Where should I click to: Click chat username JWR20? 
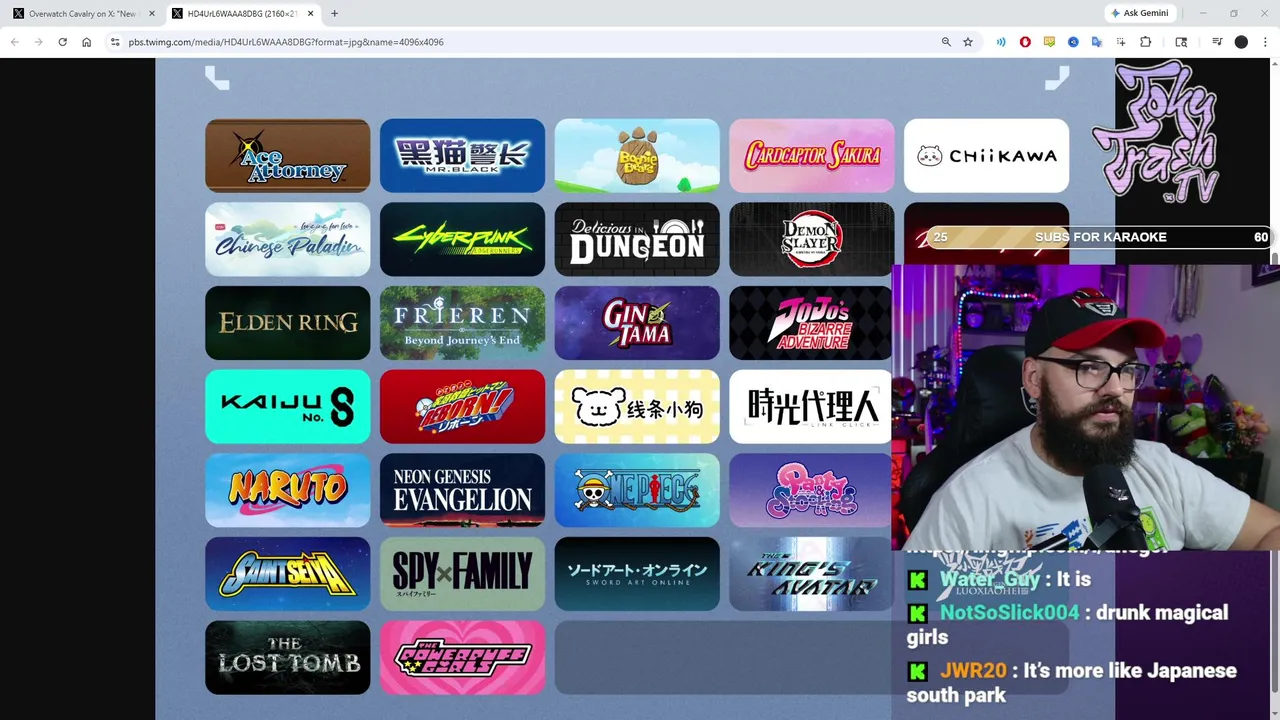tap(974, 670)
